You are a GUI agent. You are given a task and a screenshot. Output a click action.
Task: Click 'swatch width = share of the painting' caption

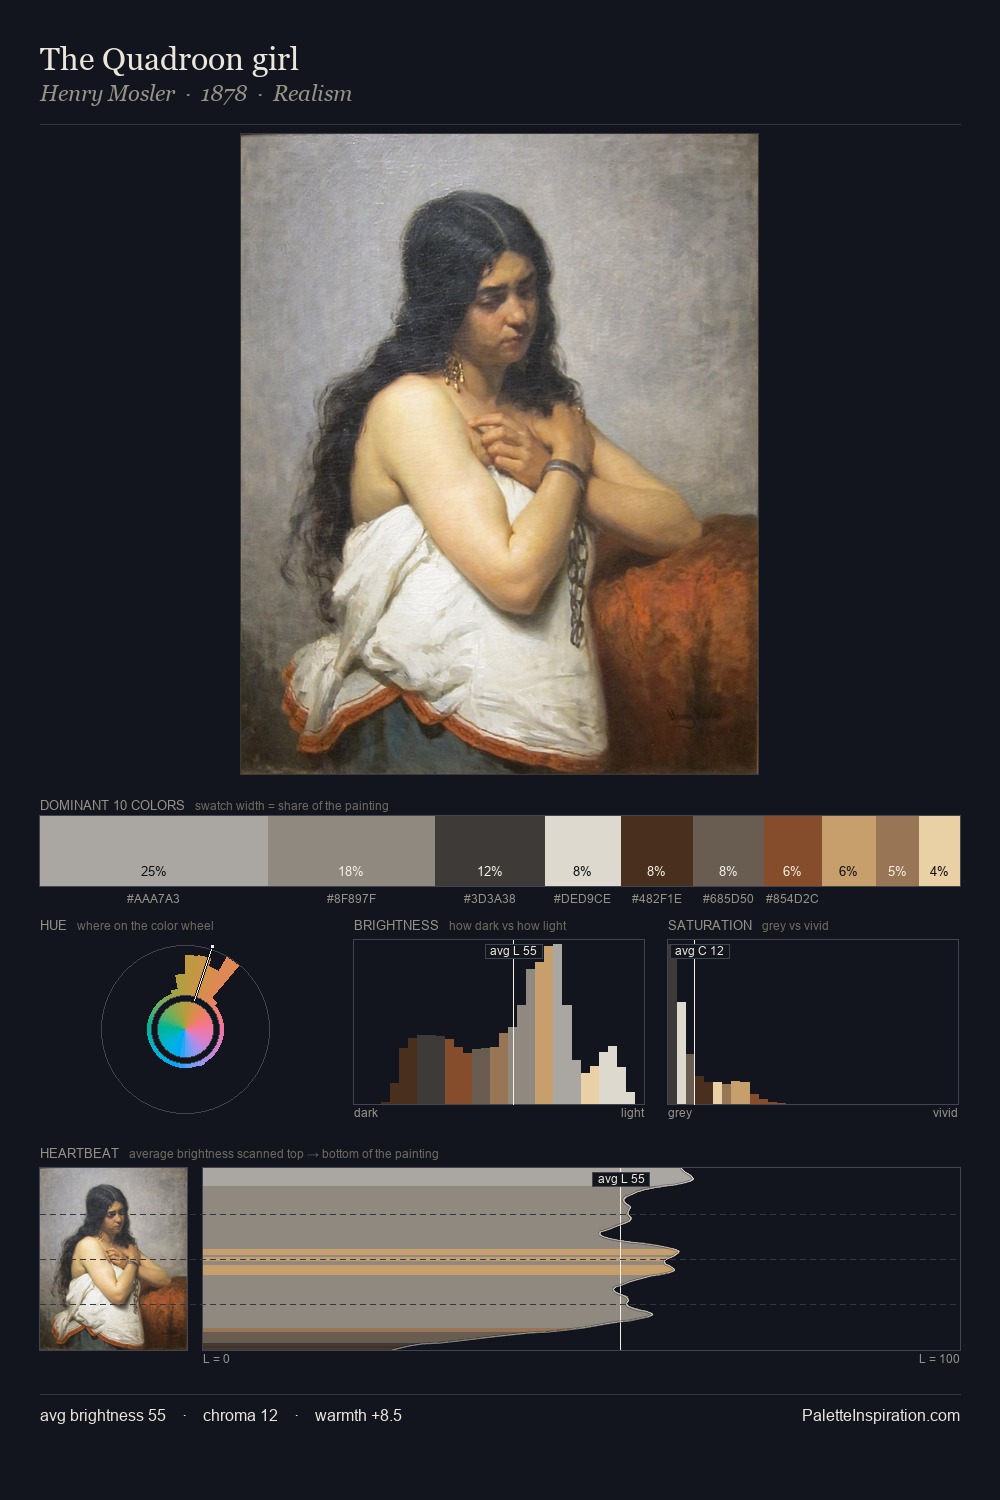[292, 806]
